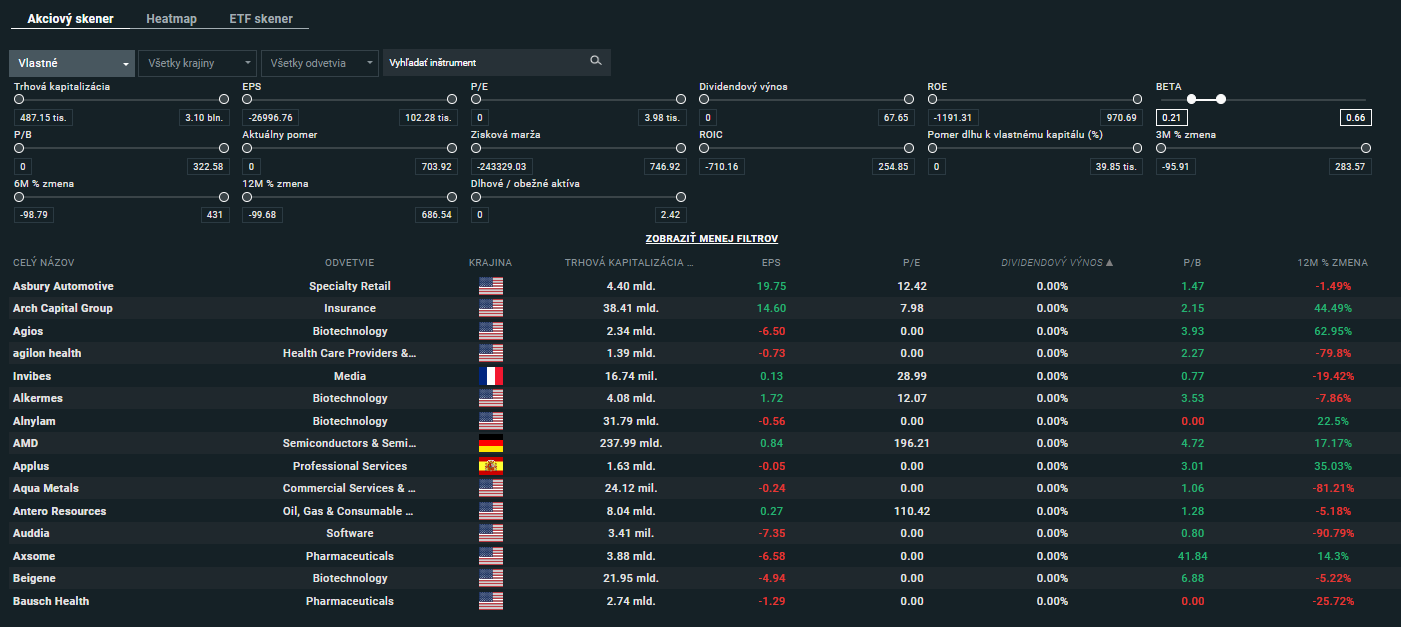Click the BETA slider right handle
This screenshot has height=627, width=1401.
click(1221, 99)
